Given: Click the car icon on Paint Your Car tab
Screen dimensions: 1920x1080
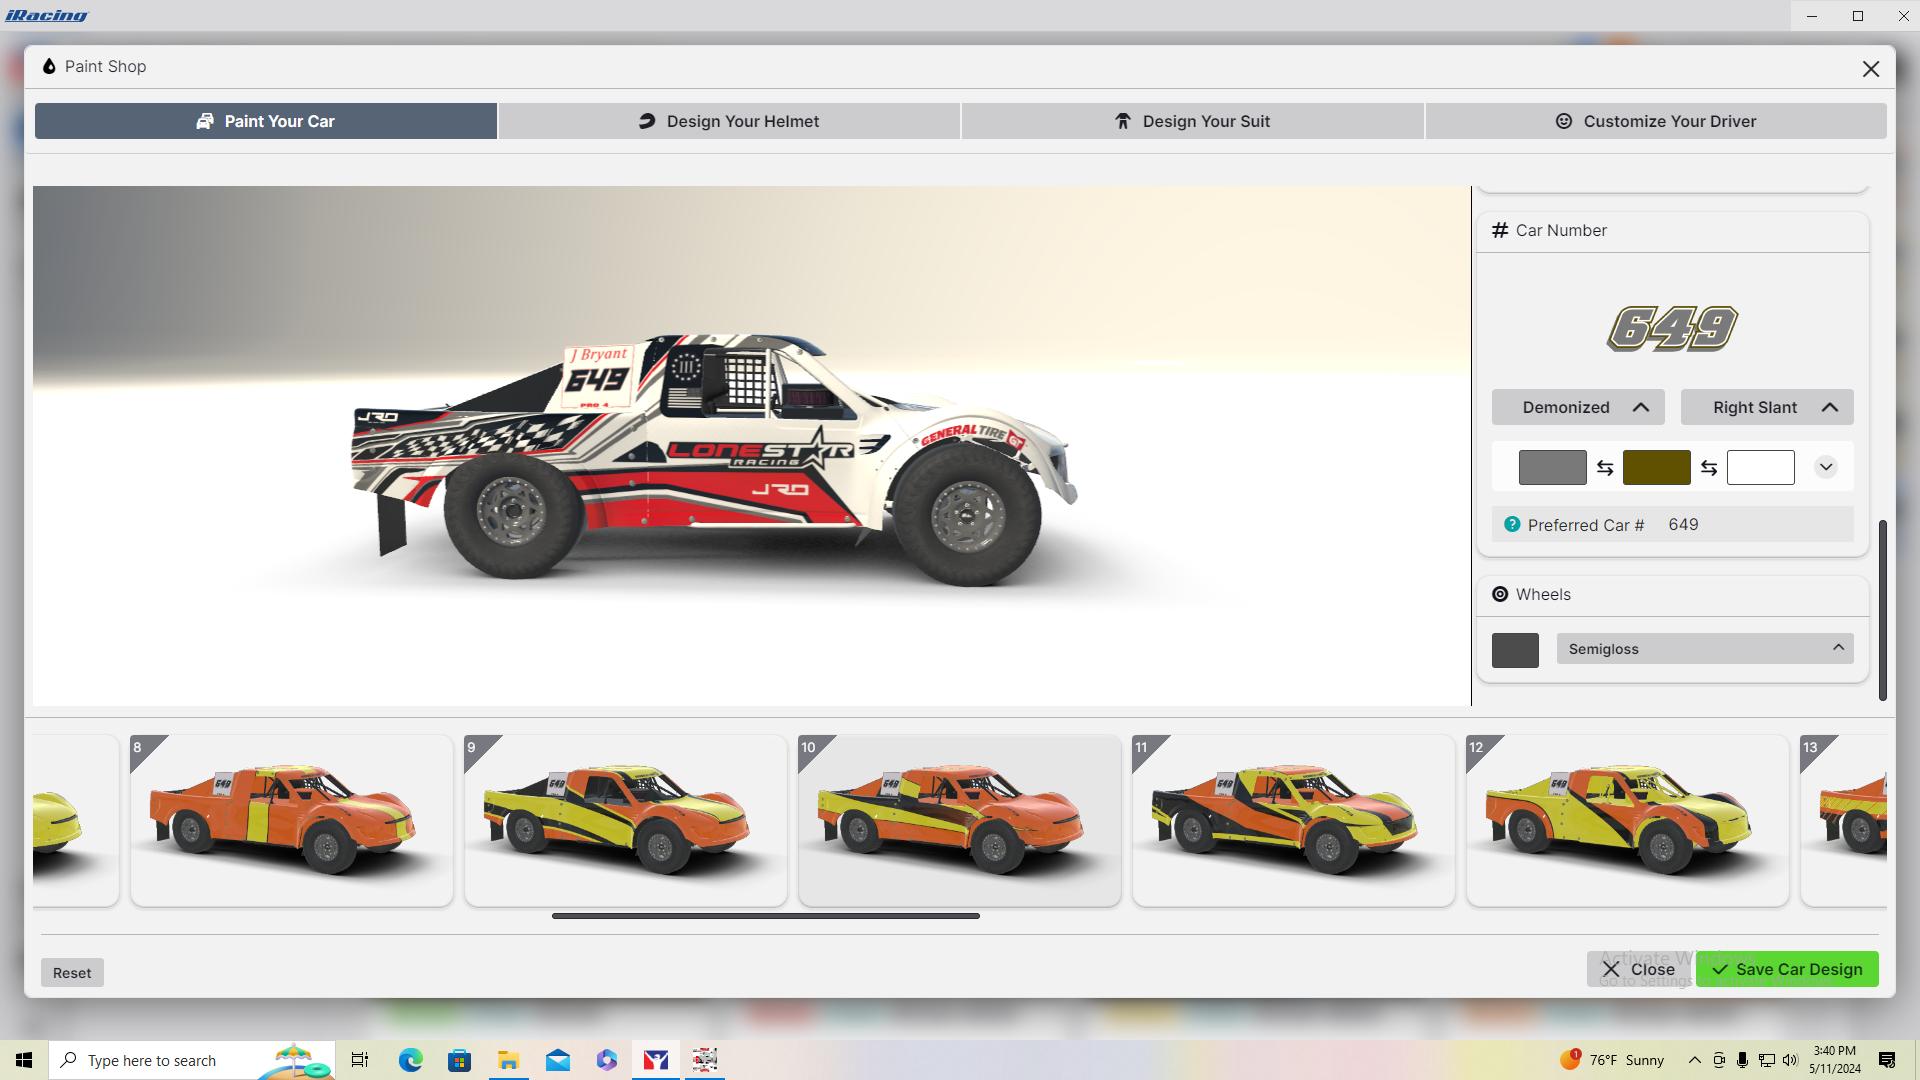Looking at the screenshot, I should [205, 121].
